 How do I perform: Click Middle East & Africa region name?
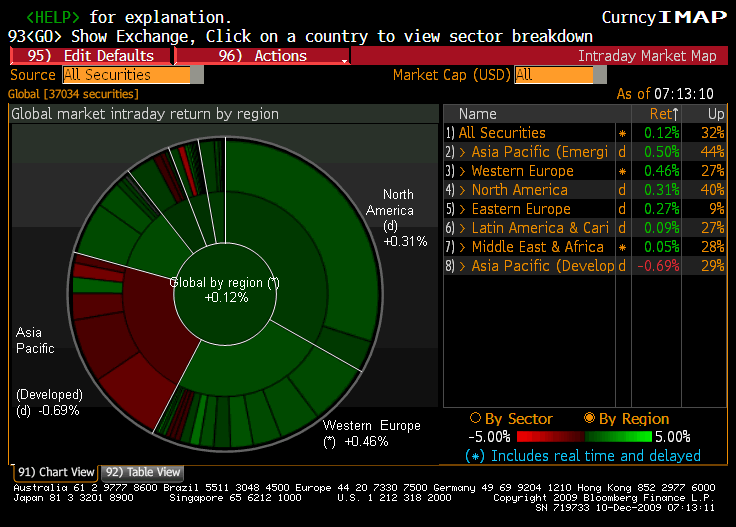(x=537, y=247)
